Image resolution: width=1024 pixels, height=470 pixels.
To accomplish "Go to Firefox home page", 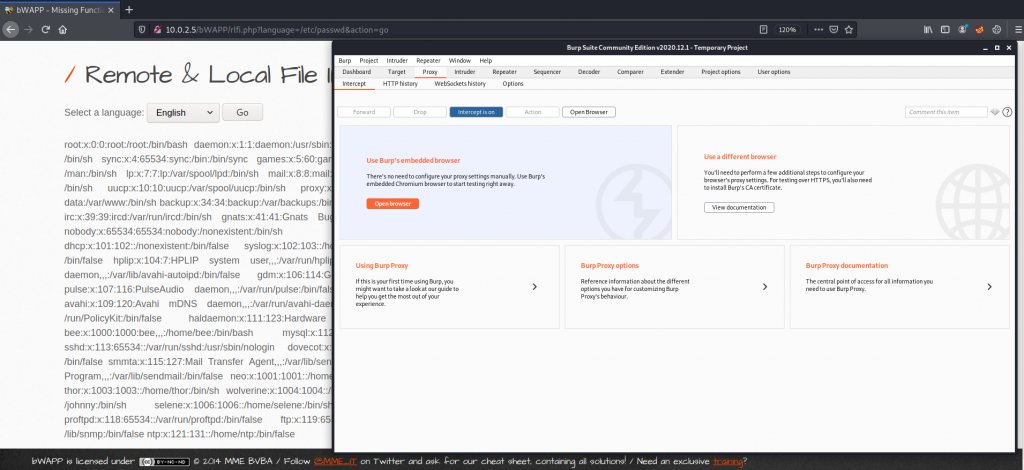I will [x=62, y=30].
